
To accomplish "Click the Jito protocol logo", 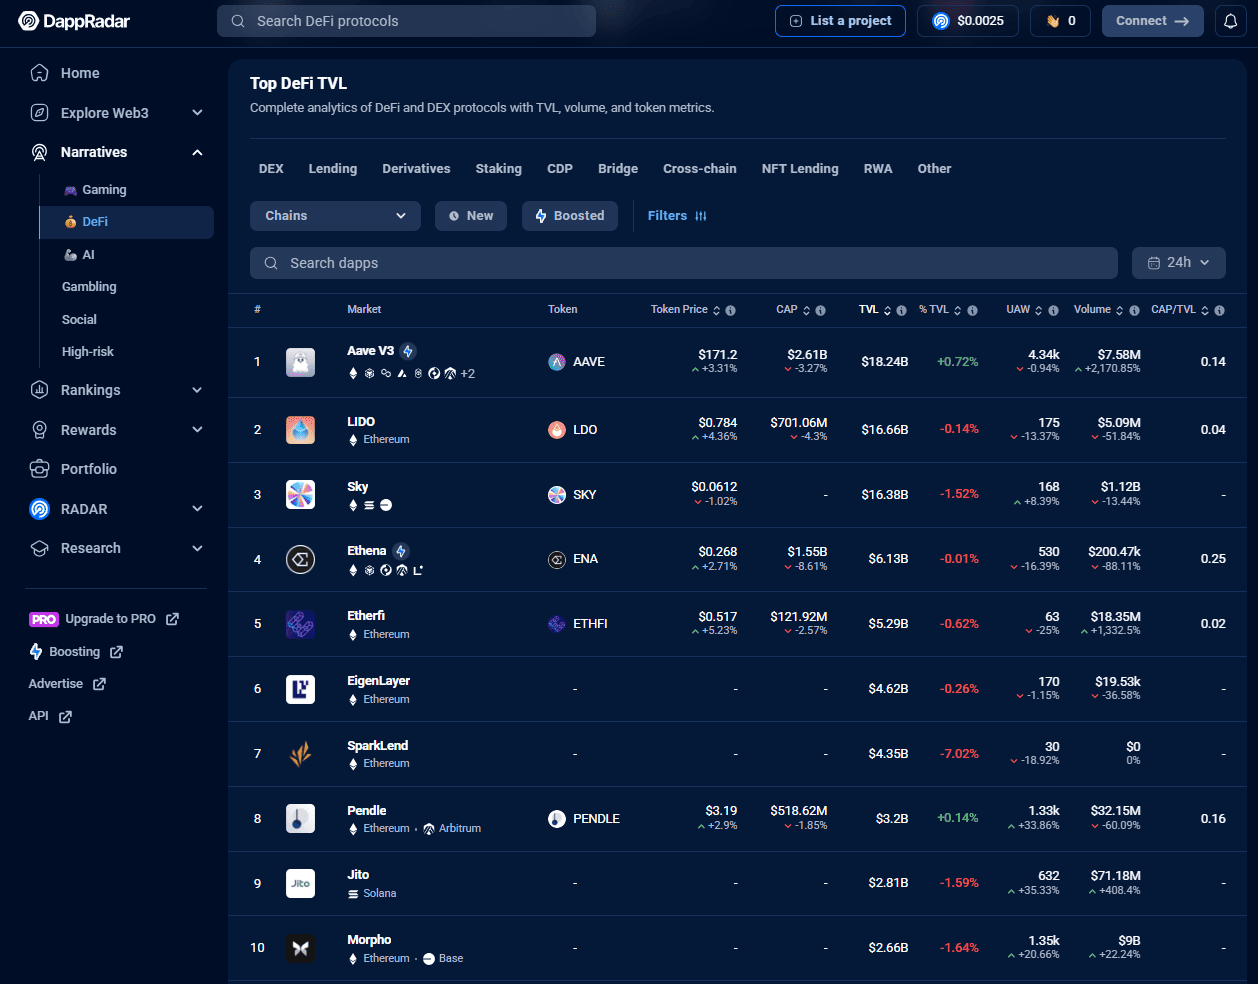I will (x=300, y=883).
